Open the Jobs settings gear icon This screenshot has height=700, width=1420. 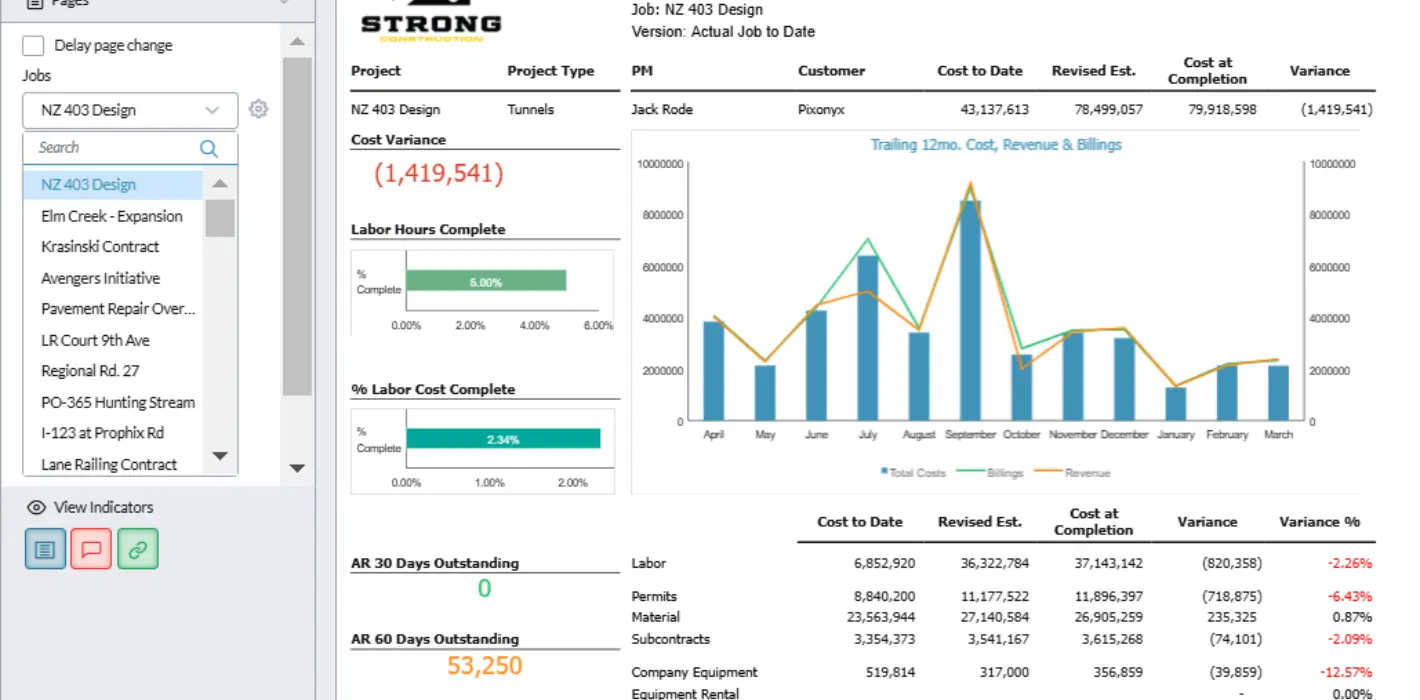pyautogui.click(x=258, y=109)
